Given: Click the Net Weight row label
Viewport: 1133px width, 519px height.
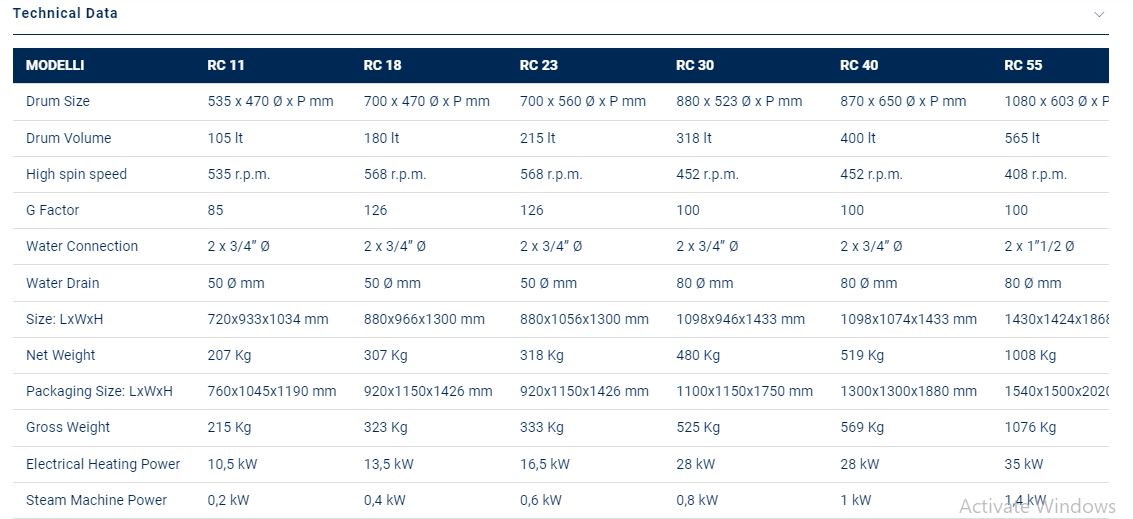Looking at the screenshot, I should coord(61,355).
